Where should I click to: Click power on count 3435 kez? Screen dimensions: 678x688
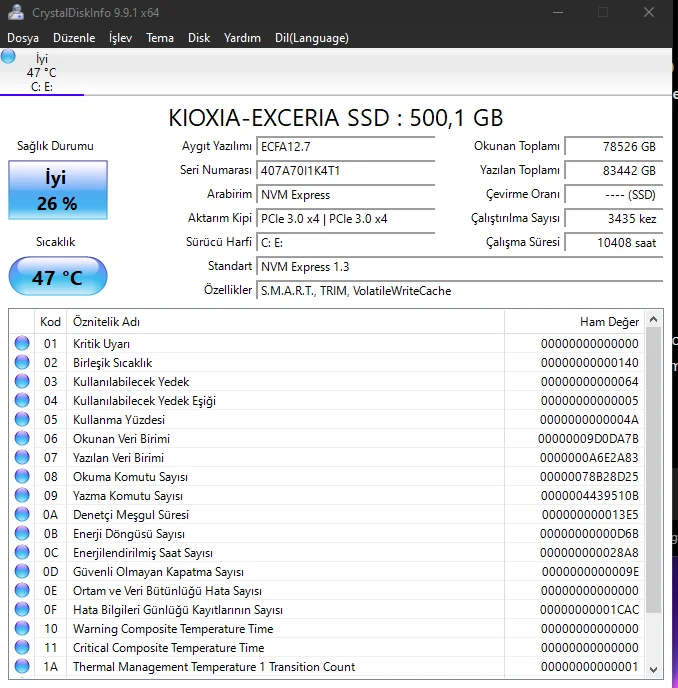pos(614,219)
